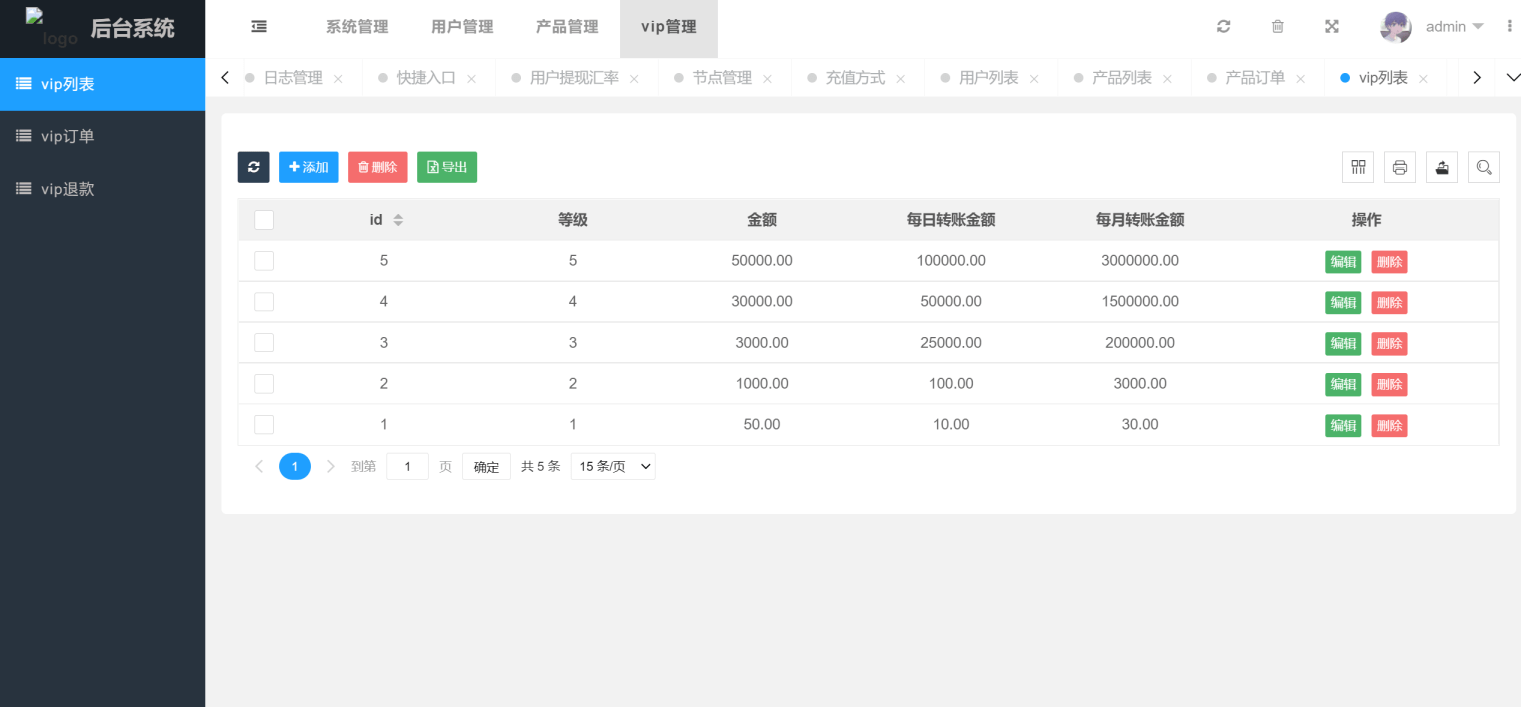The width and height of the screenshot is (1521, 707).
Task: Close the 产品订单 tab
Action: click(1300, 79)
